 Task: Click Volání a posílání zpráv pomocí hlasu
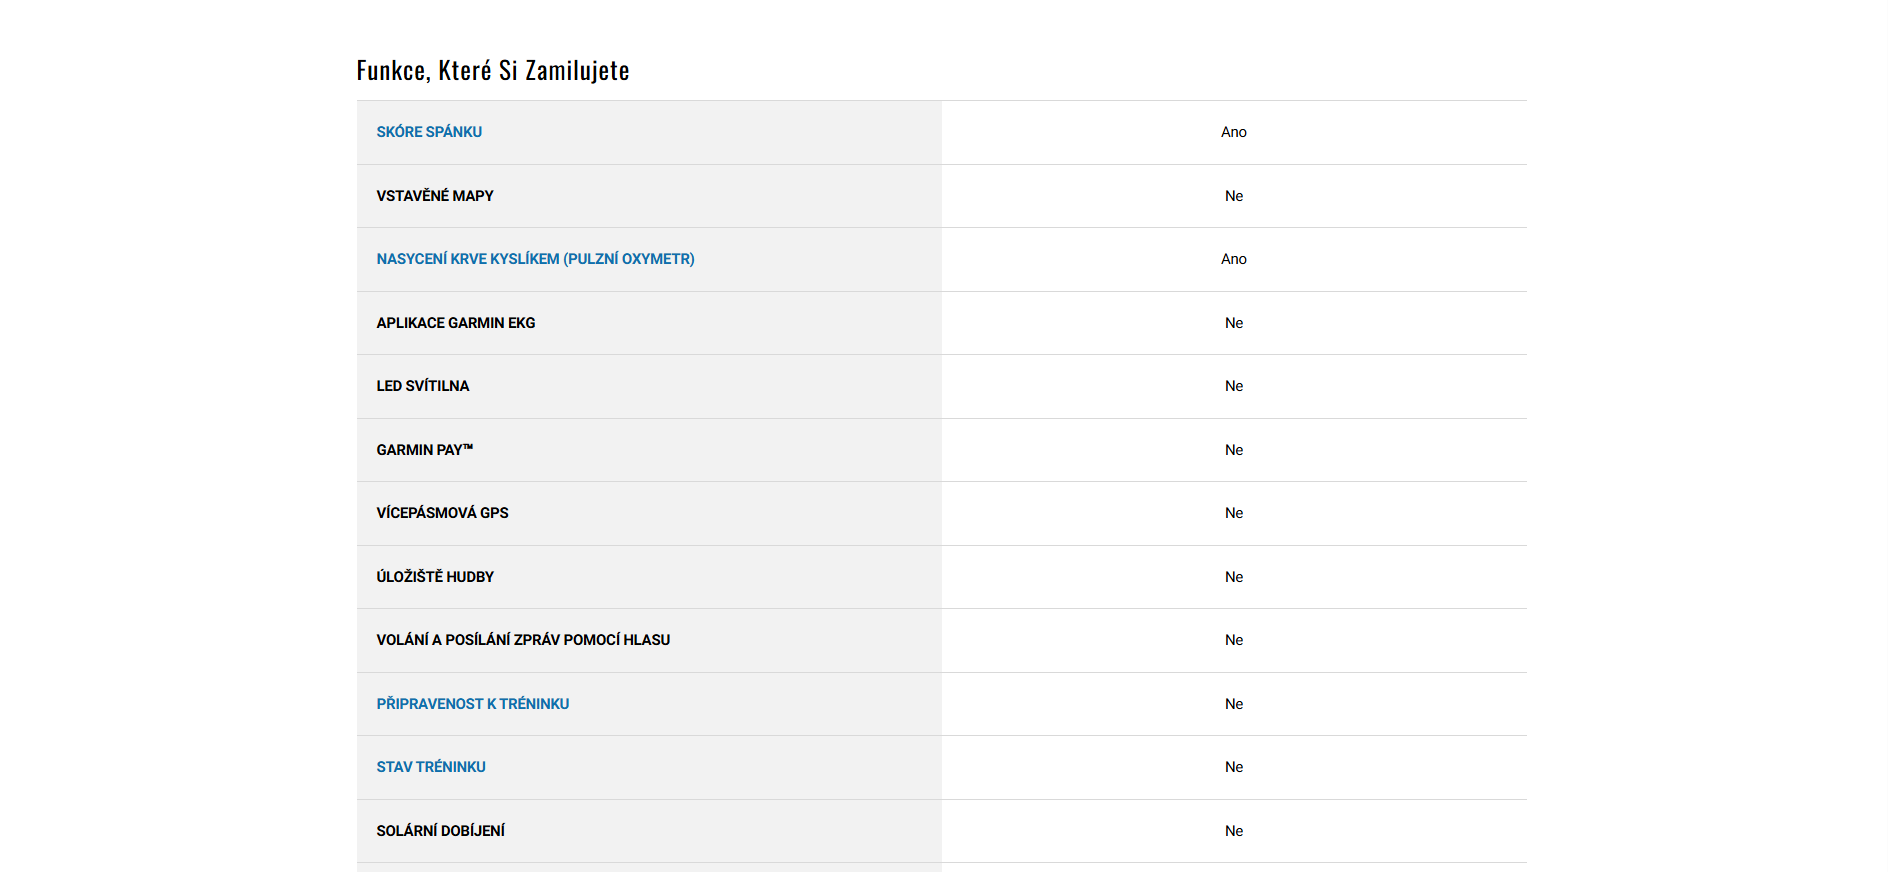click(x=523, y=640)
